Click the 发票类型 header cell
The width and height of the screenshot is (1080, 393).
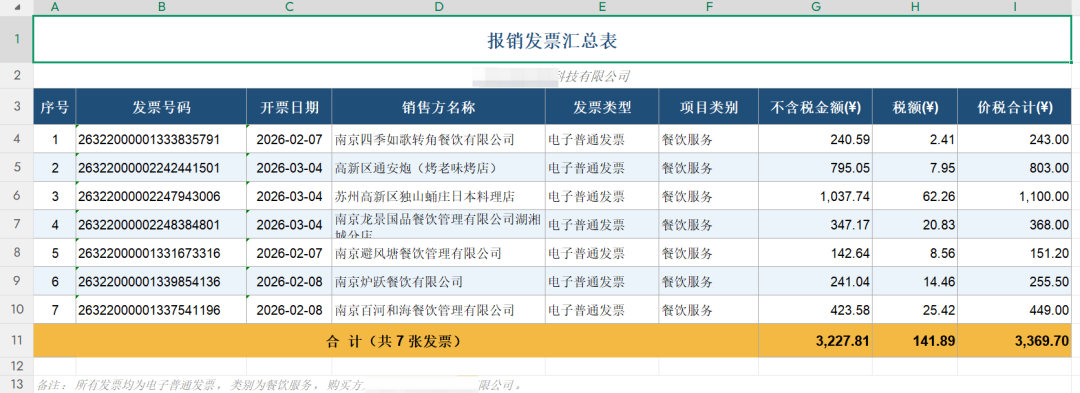point(602,107)
